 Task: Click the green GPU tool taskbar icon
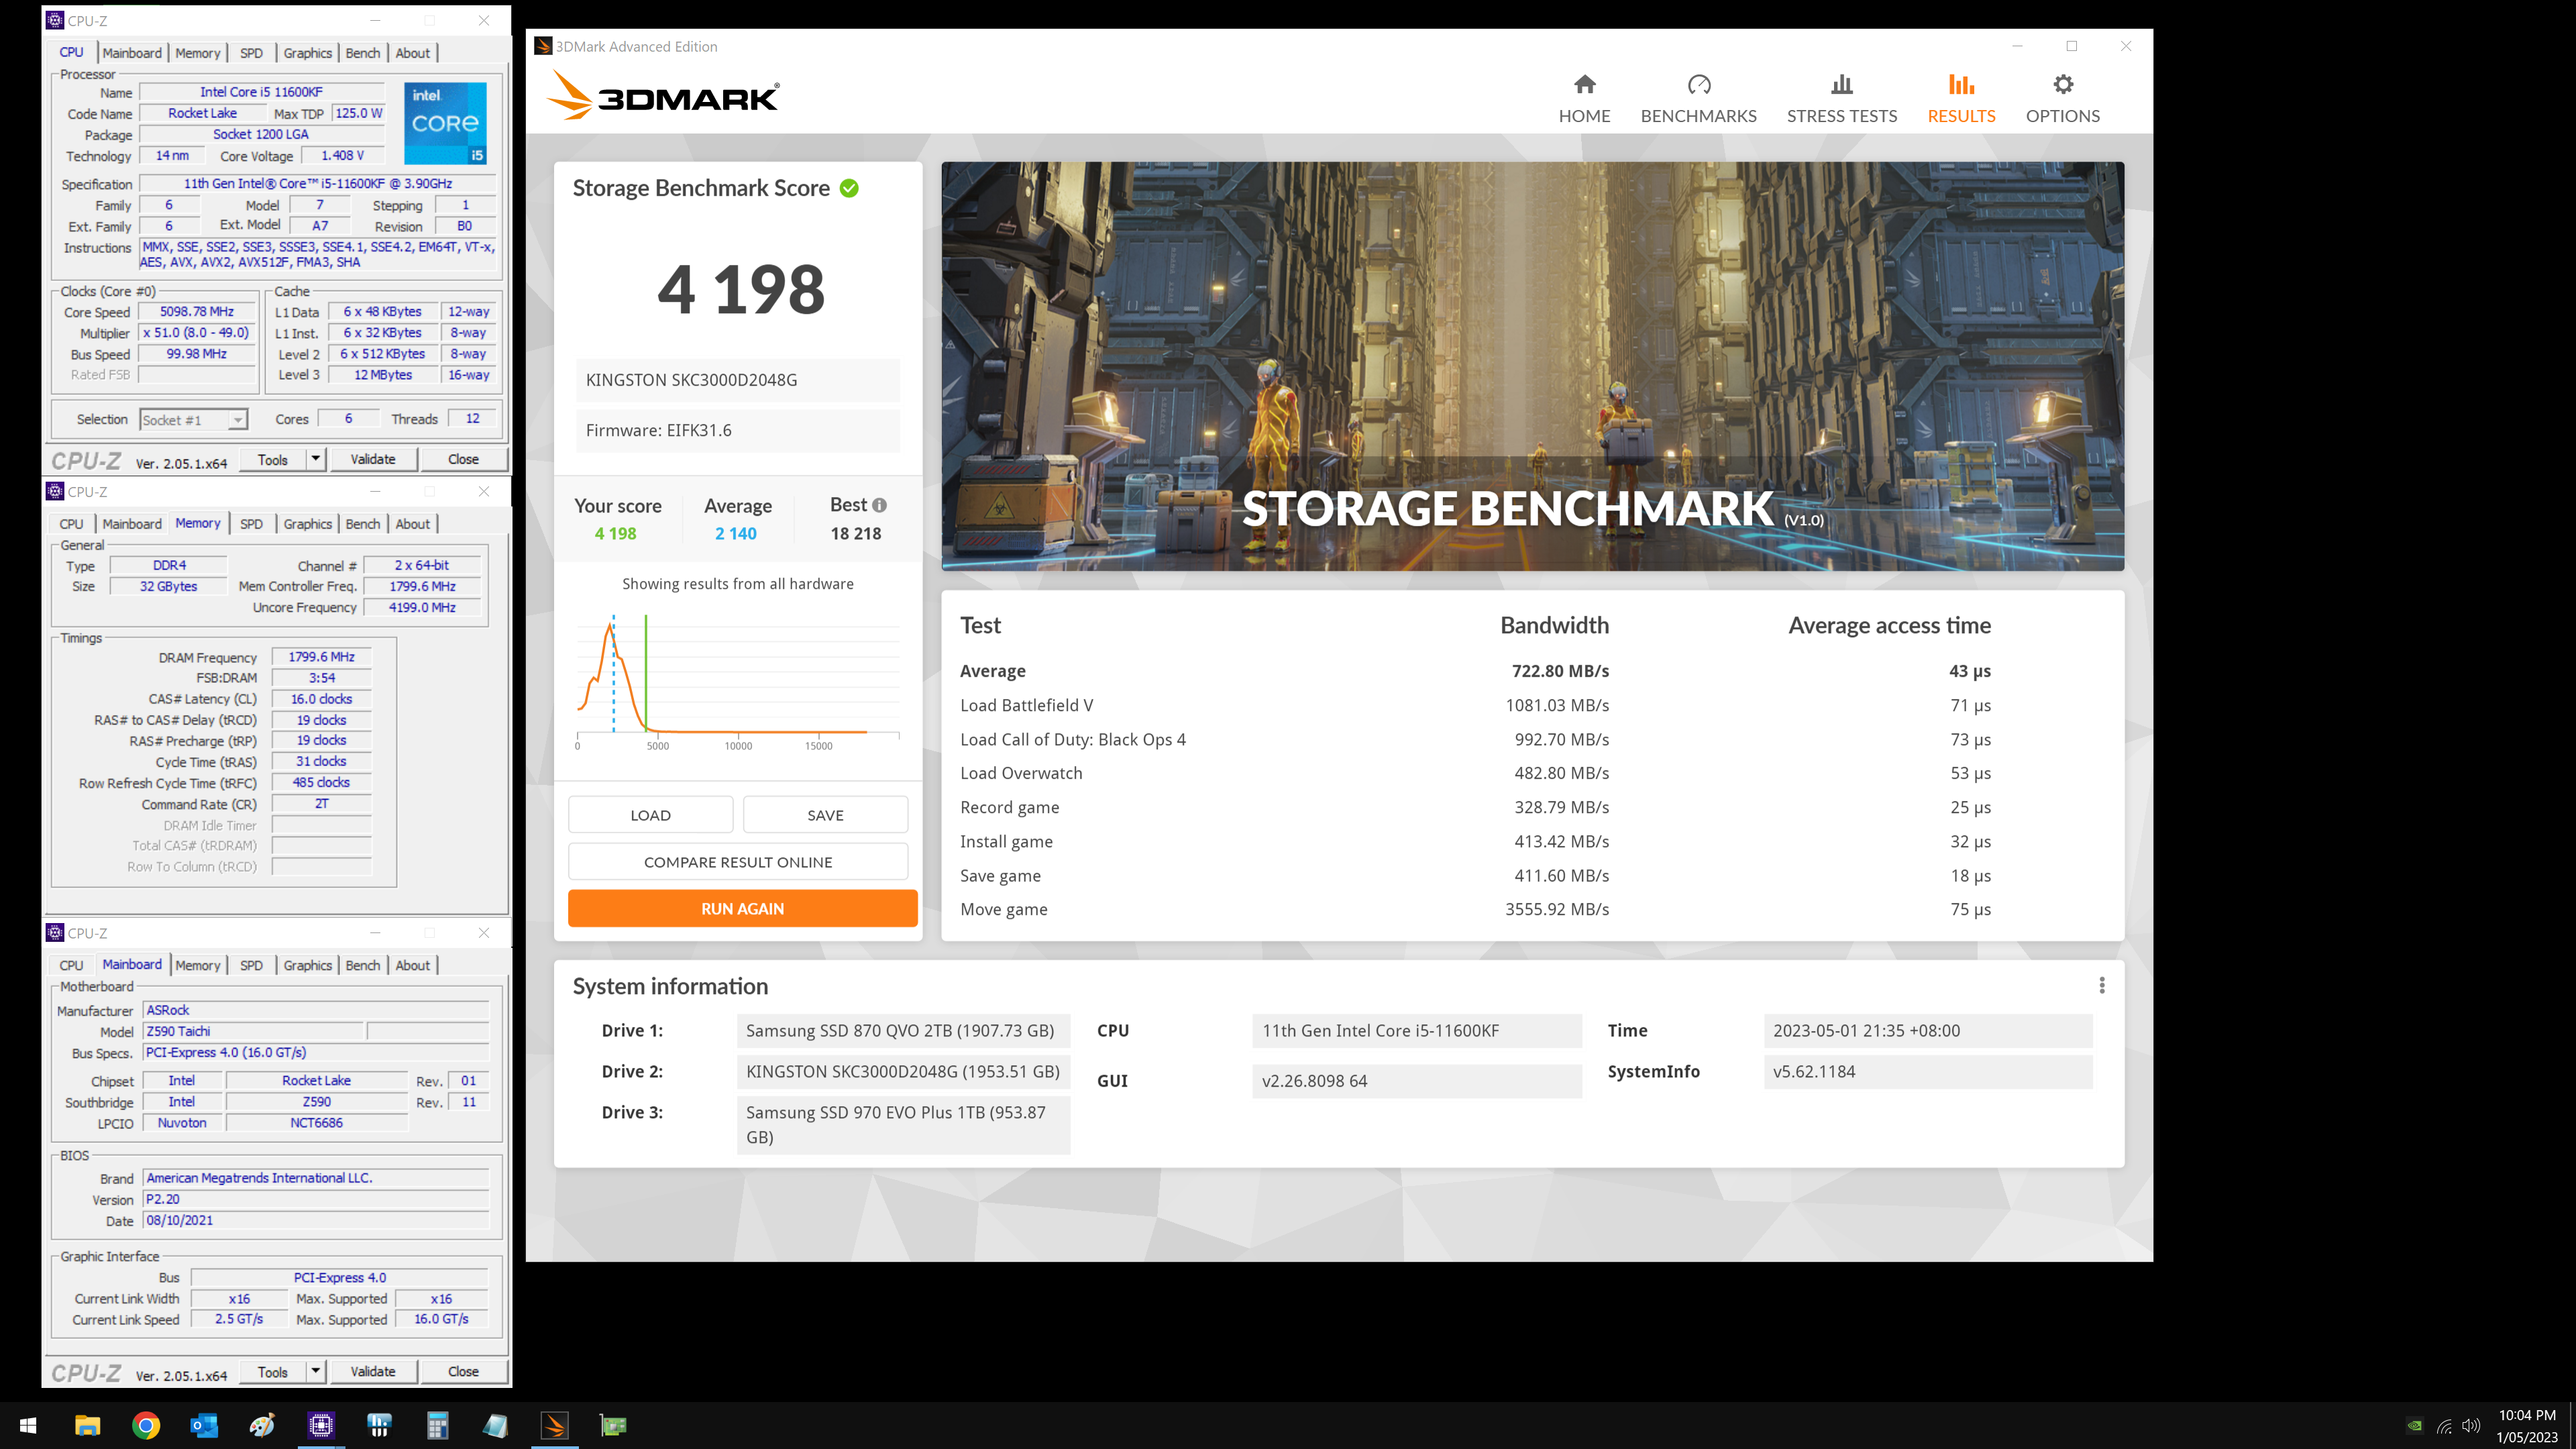tap(613, 1425)
